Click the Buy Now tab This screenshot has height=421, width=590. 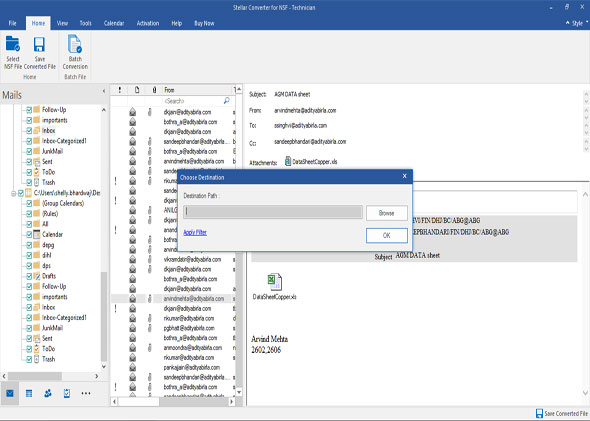(204, 23)
